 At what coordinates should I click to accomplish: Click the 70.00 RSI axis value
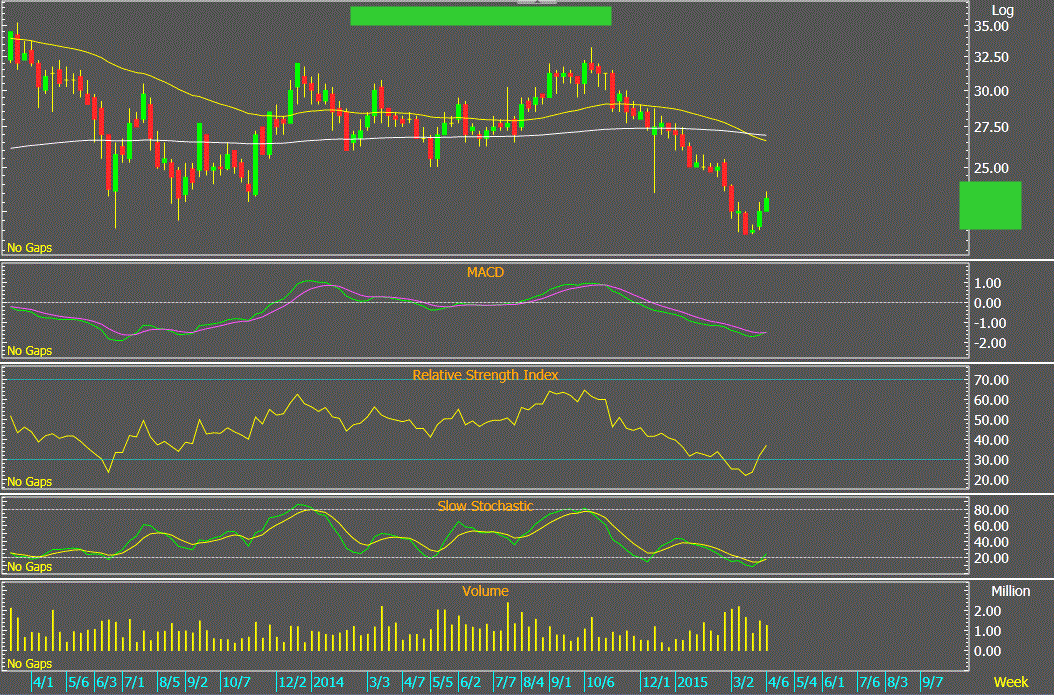(x=991, y=380)
